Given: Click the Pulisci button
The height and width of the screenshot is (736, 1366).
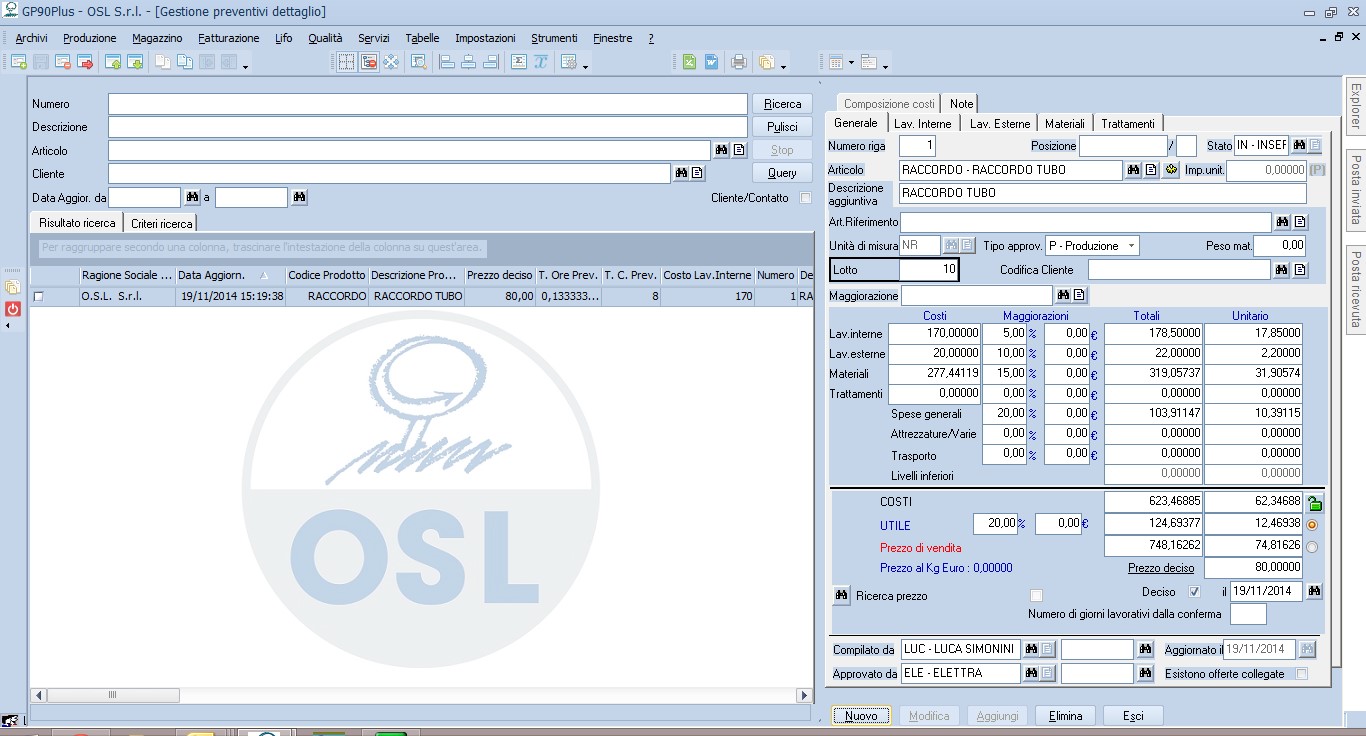Looking at the screenshot, I should pyautogui.click(x=783, y=127).
